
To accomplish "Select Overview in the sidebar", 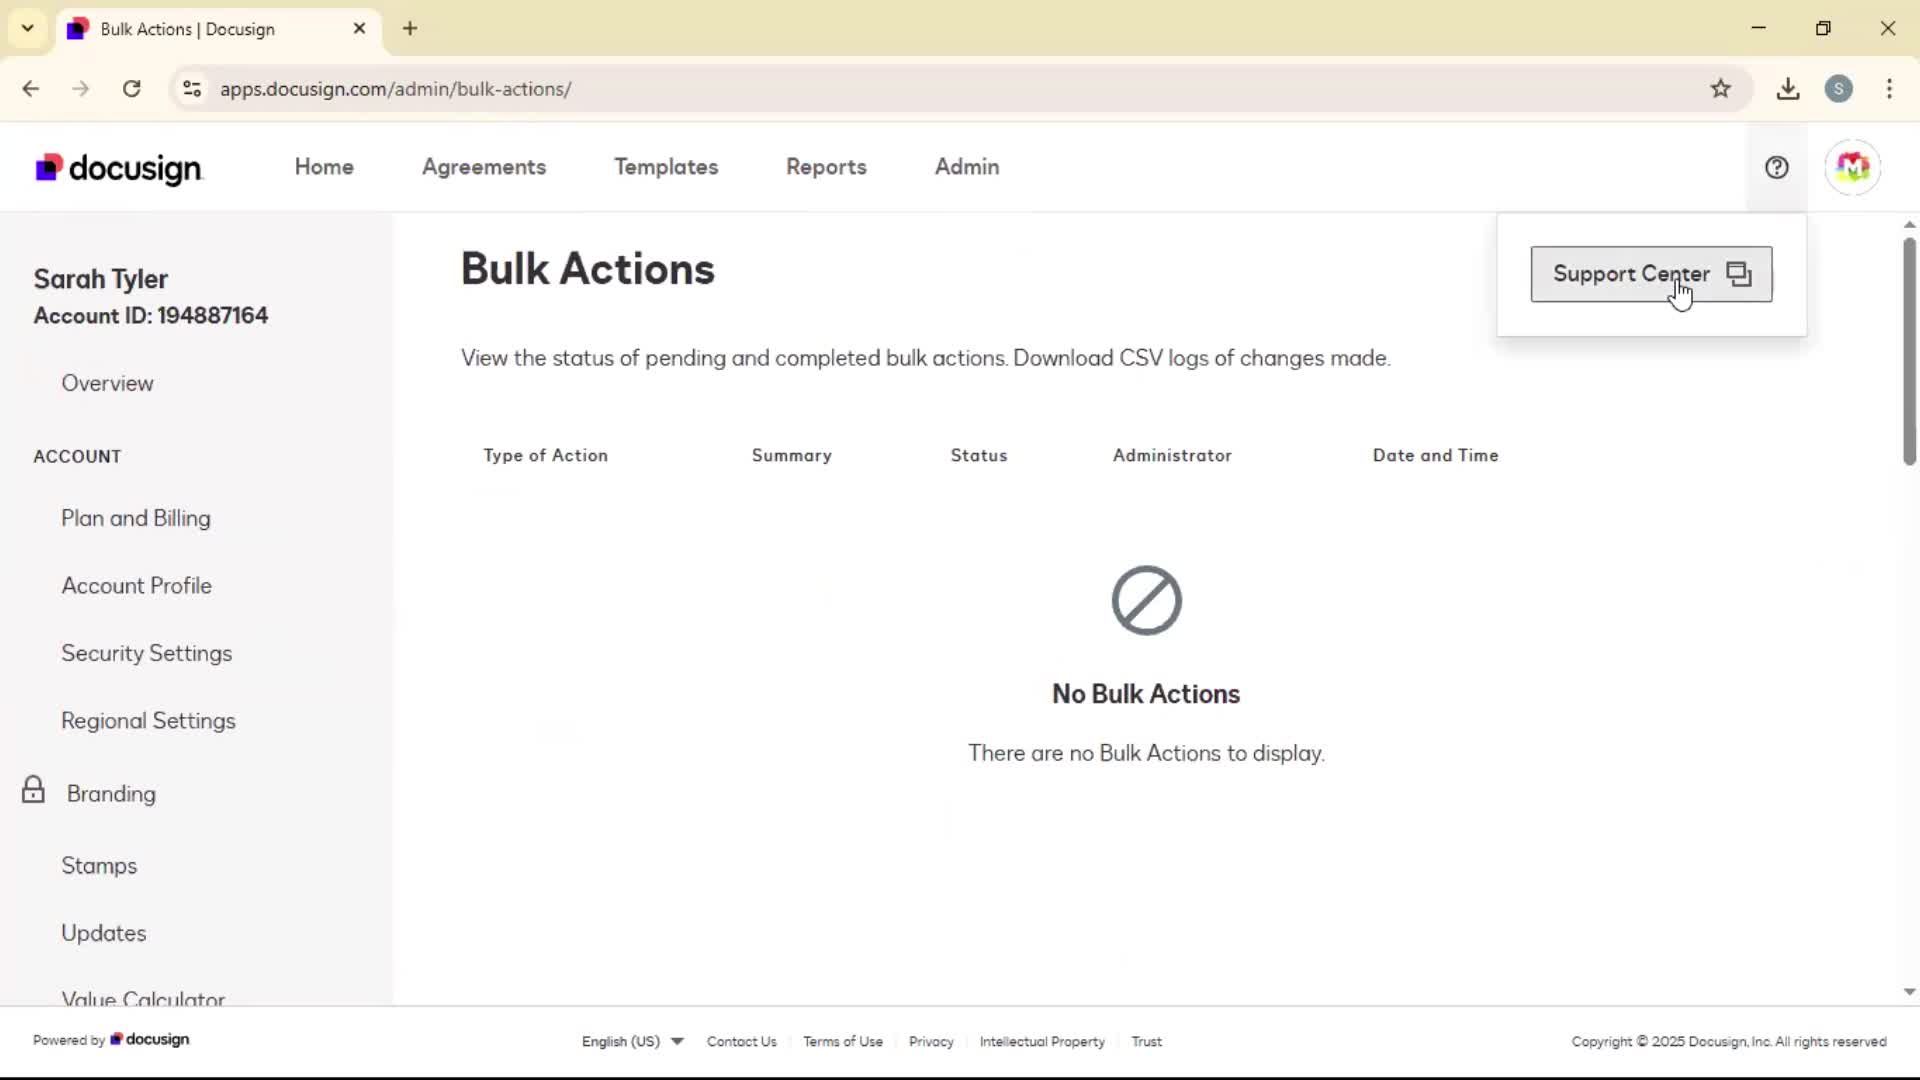I will pyautogui.click(x=107, y=383).
